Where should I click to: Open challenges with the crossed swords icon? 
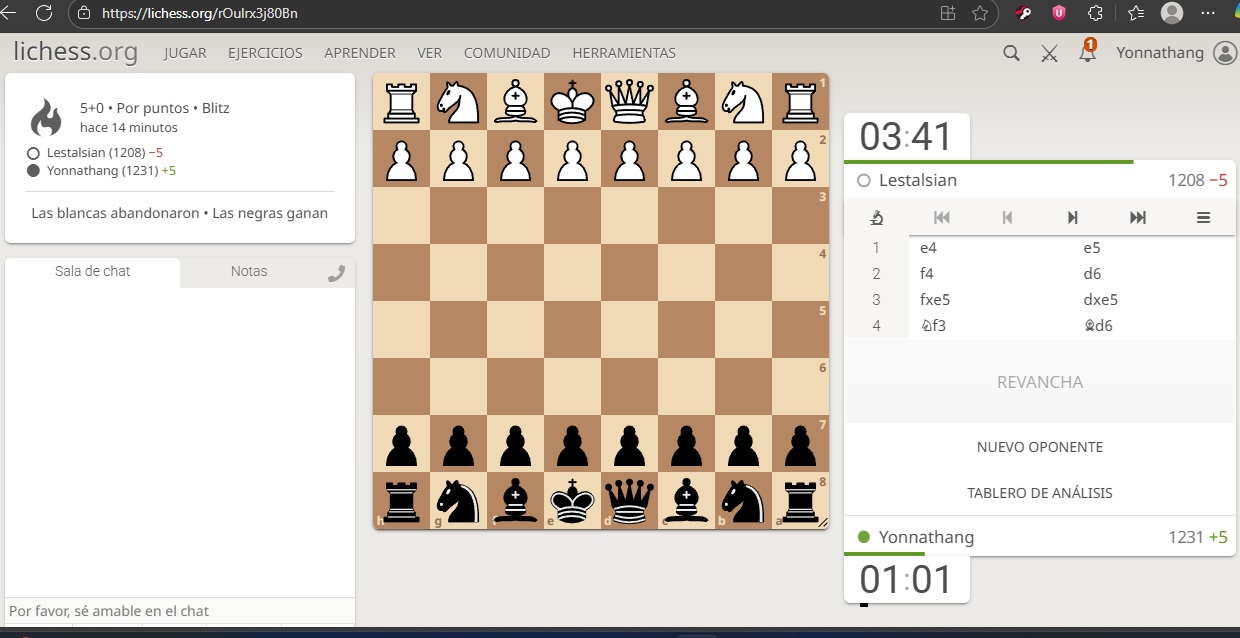pos(1049,53)
